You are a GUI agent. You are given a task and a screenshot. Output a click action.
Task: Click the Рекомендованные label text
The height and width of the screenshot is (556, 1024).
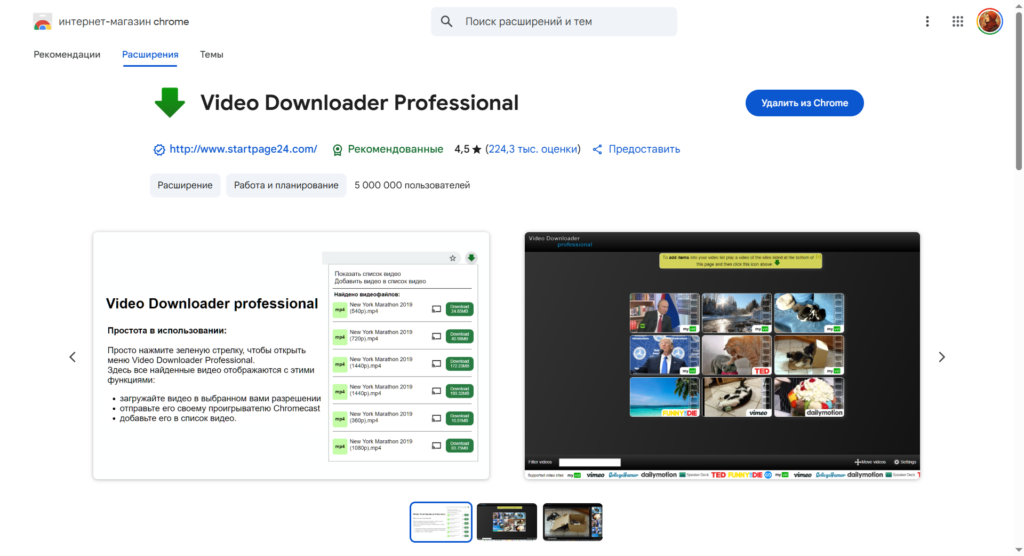395,149
